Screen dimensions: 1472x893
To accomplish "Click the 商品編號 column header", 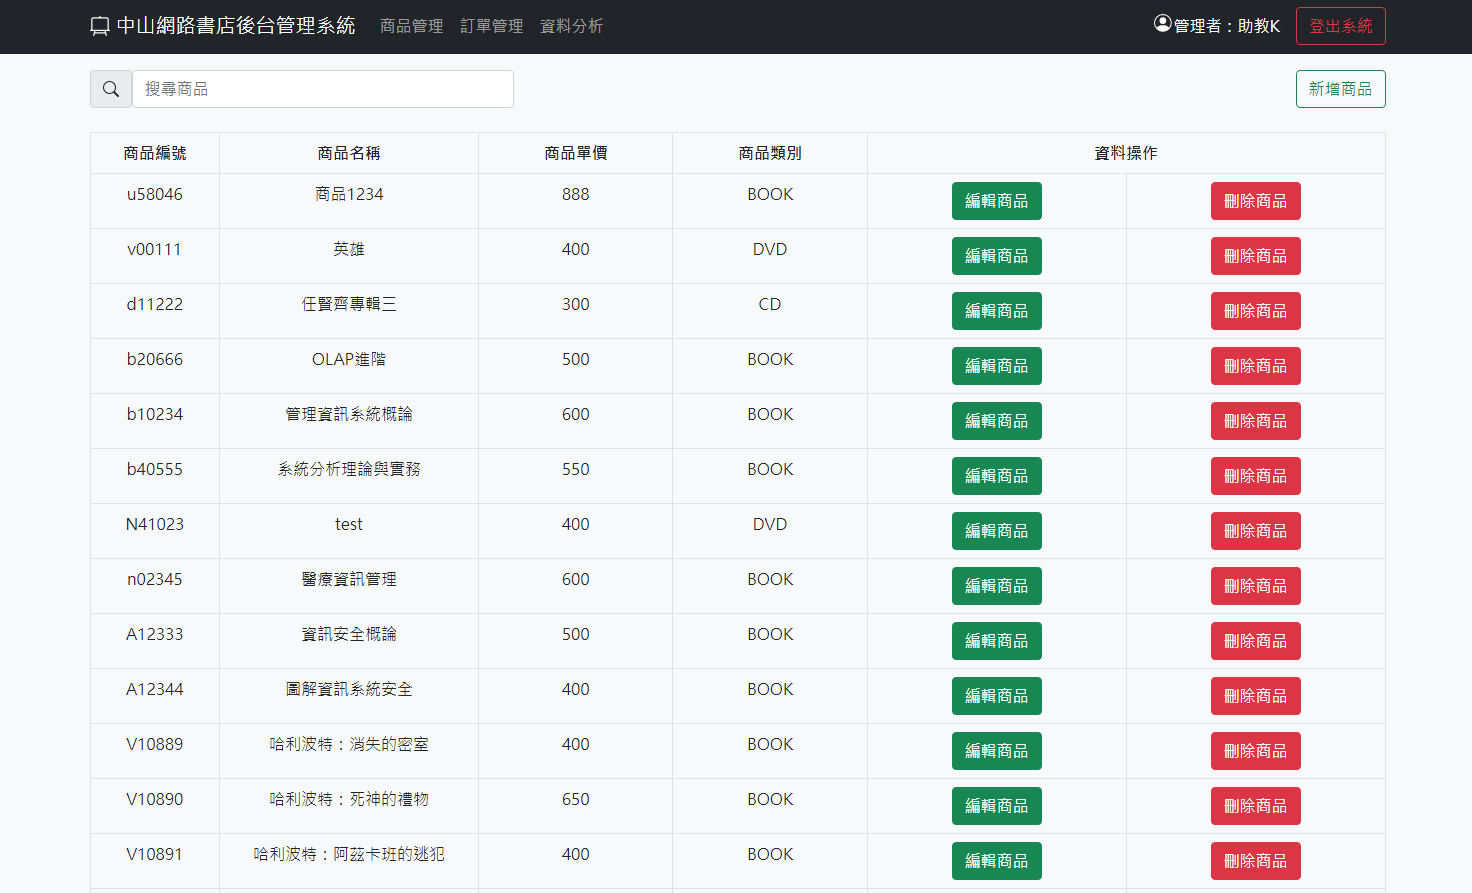I will pos(155,153).
